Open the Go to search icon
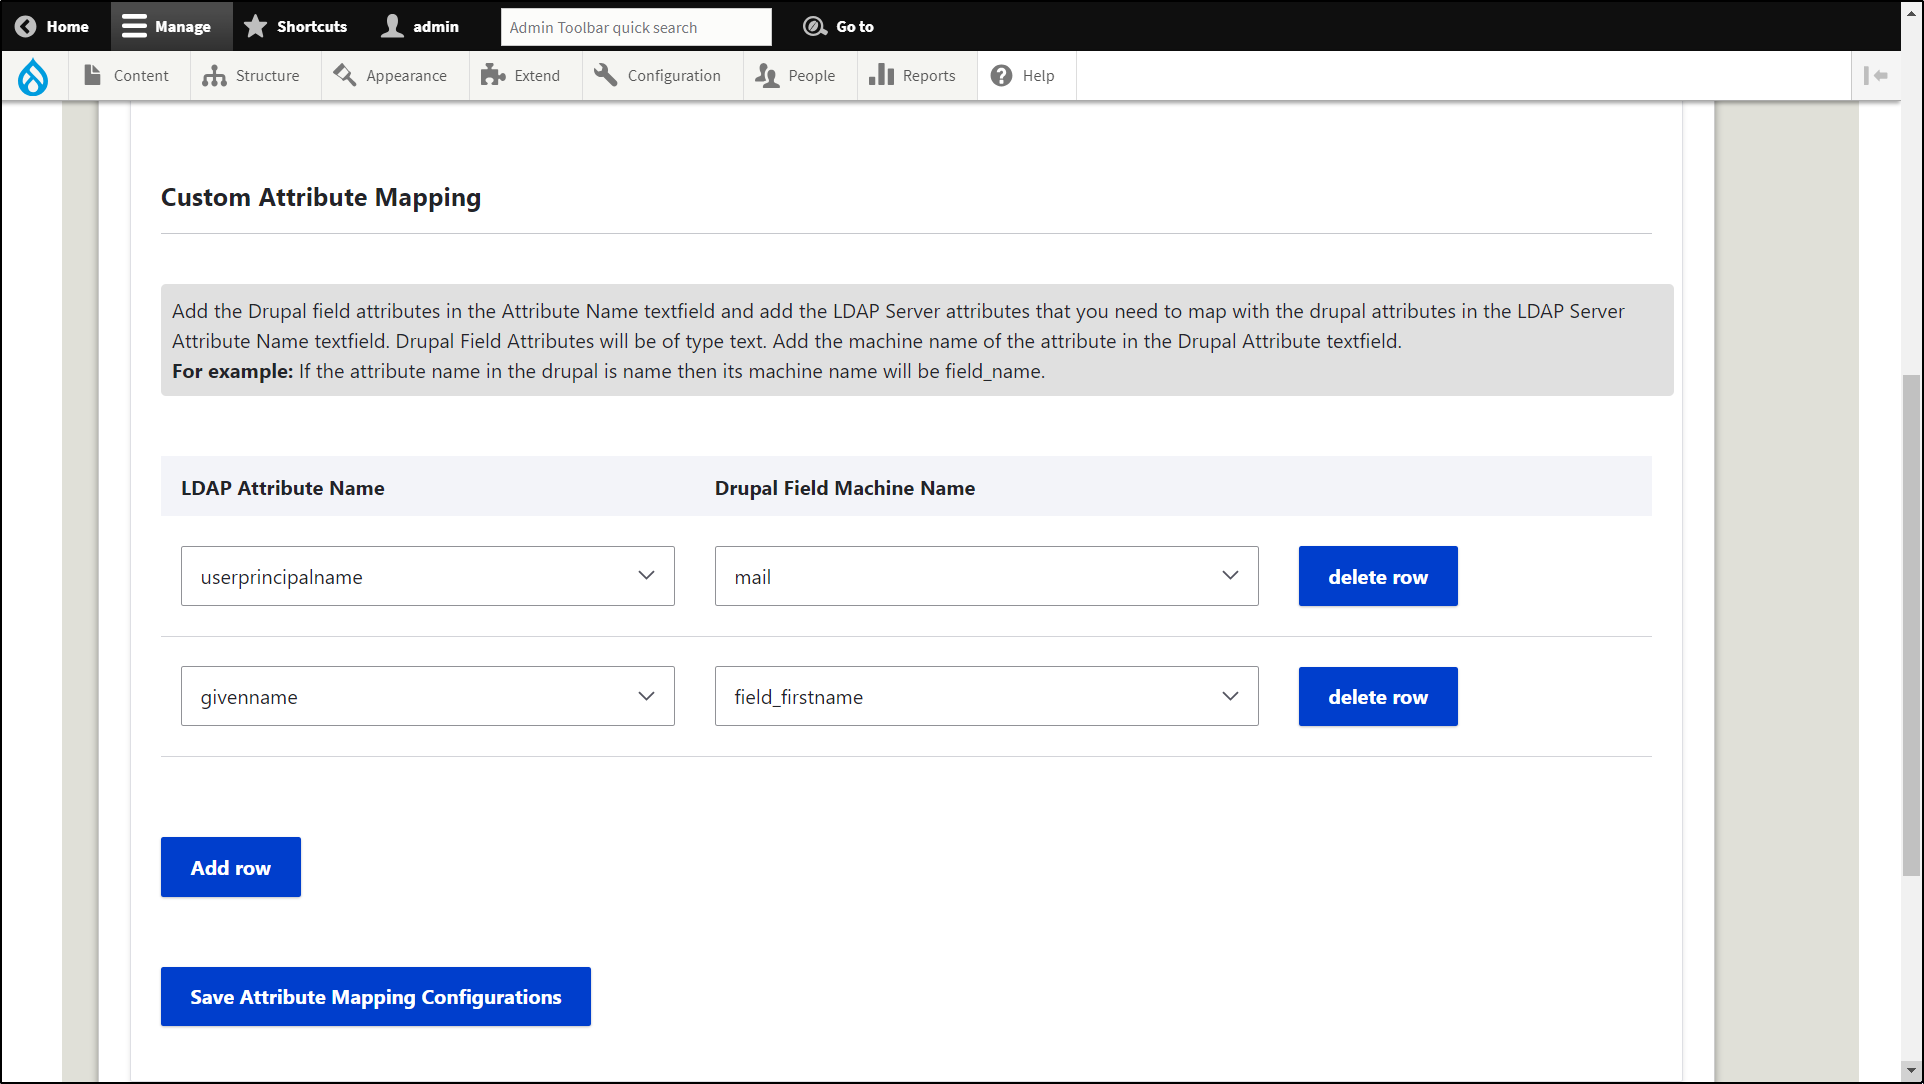Image resolution: width=1924 pixels, height=1084 pixels. click(815, 27)
